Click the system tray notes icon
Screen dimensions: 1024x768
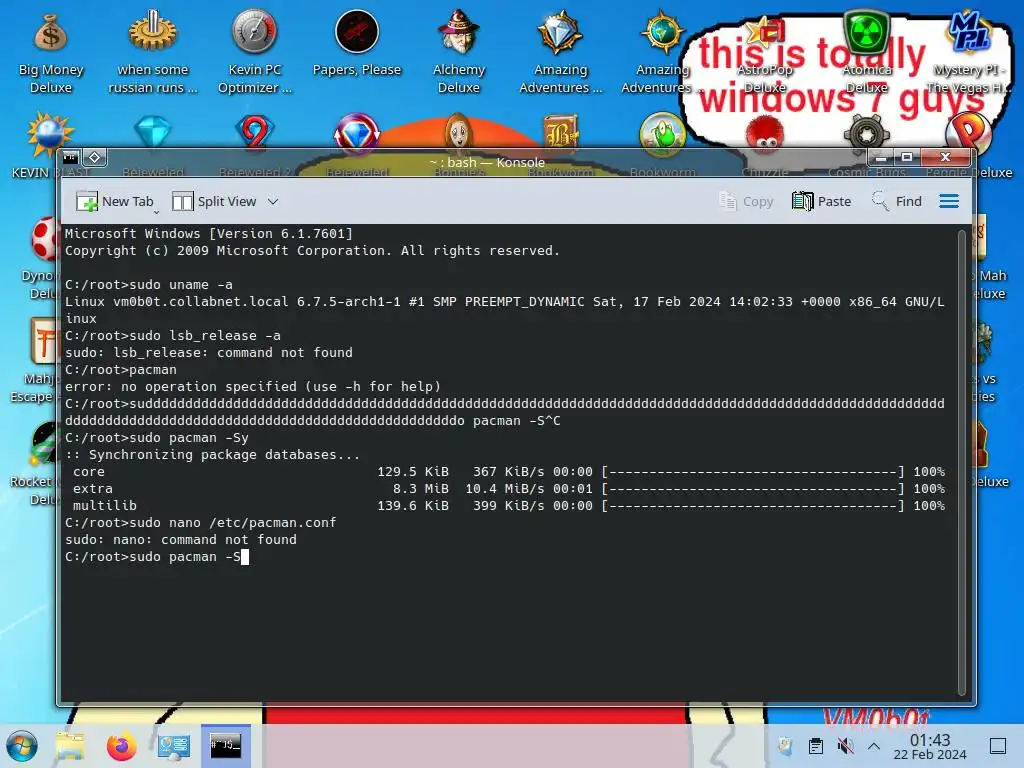point(786,746)
